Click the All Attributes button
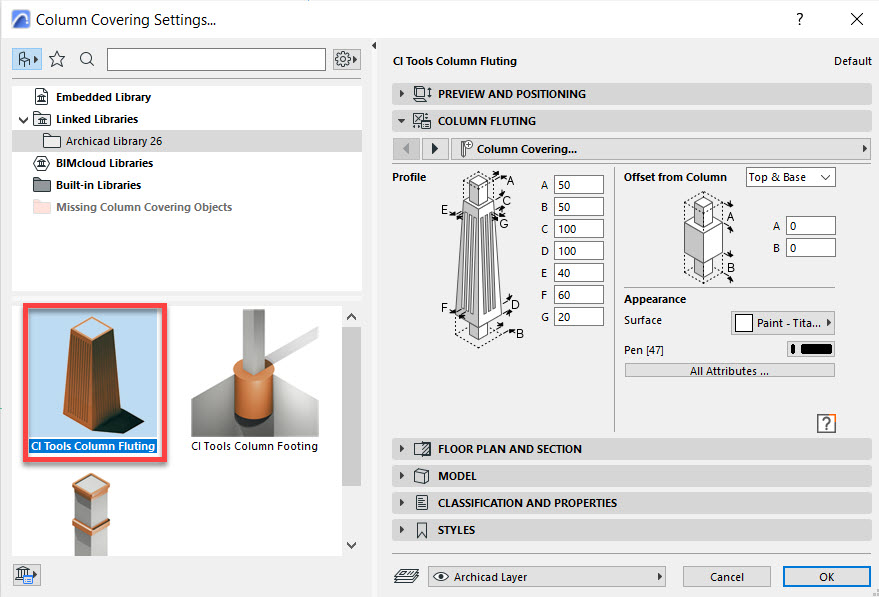The height and width of the screenshot is (597, 879). (x=729, y=371)
